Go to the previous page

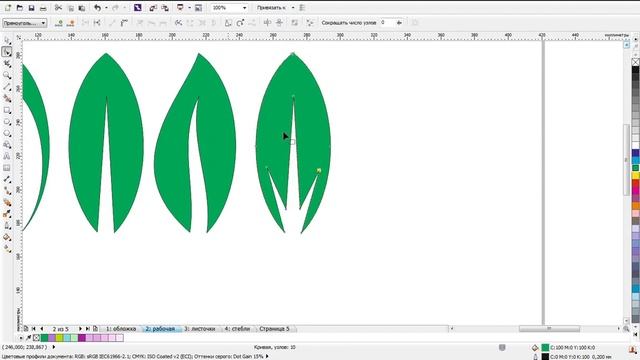(41, 329)
